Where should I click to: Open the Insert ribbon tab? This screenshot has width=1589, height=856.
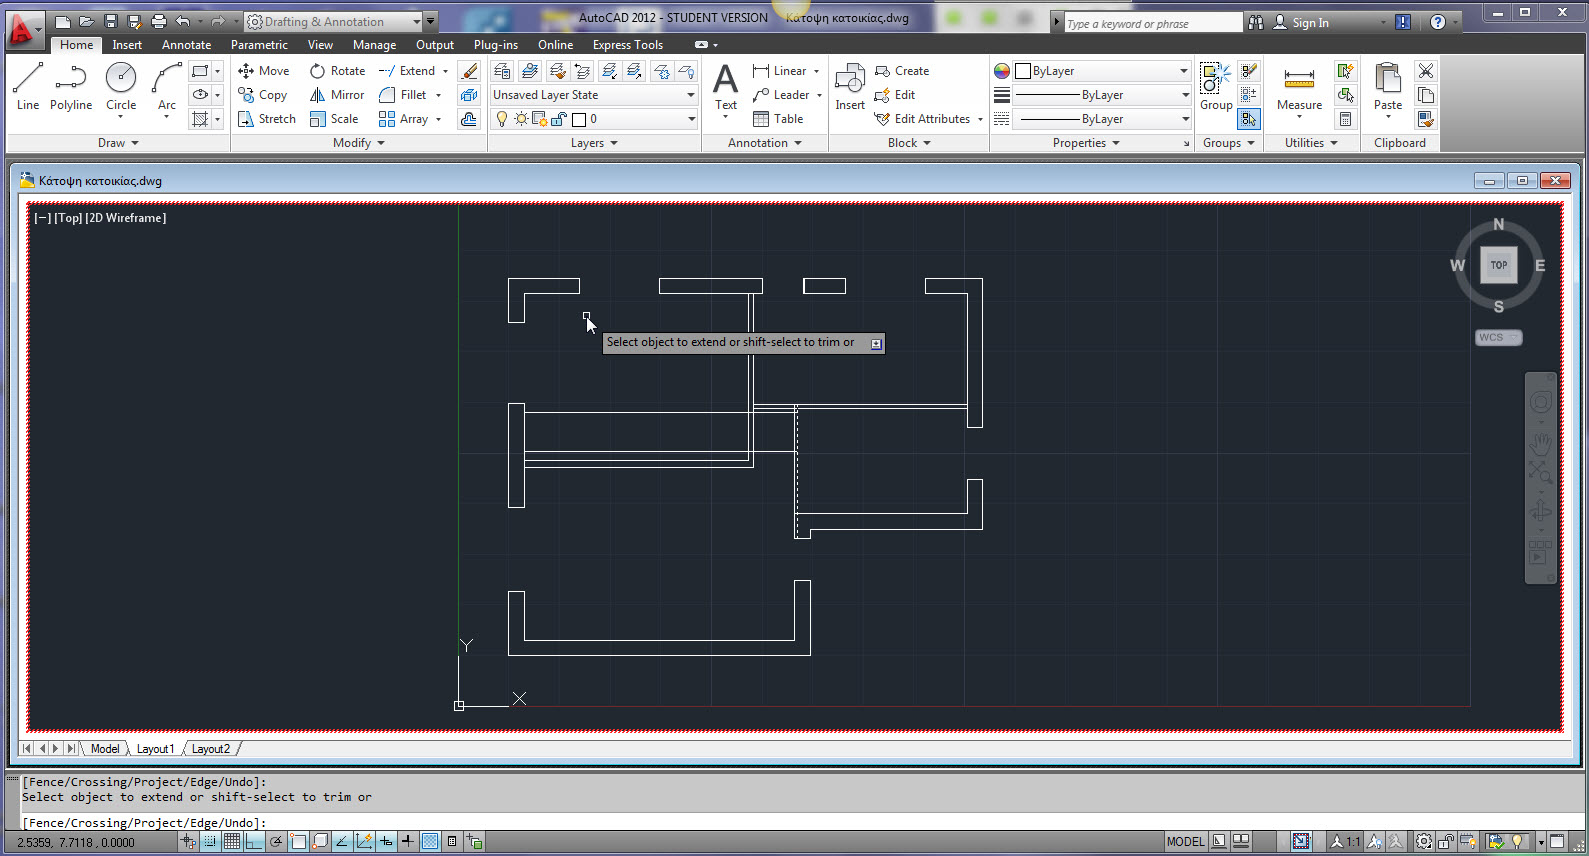(x=127, y=45)
